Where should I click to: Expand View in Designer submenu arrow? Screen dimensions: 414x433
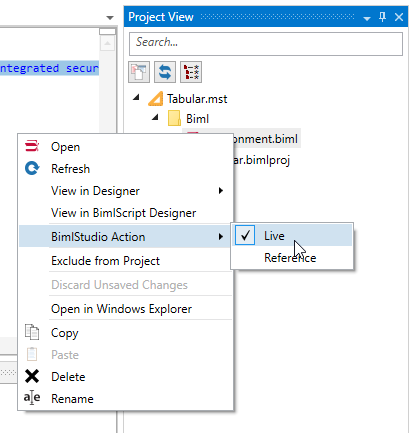(221, 191)
